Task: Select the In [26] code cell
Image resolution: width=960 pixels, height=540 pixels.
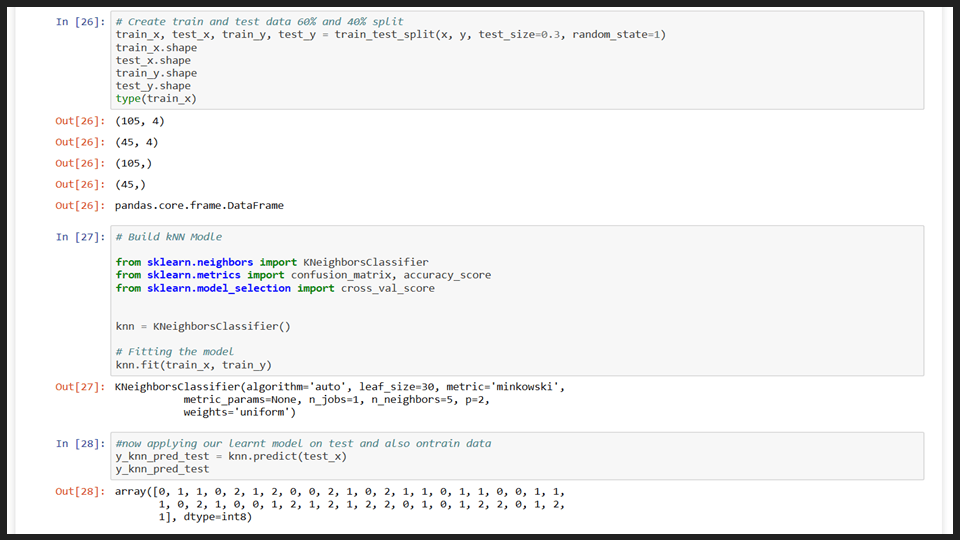Action: point(517,60)
